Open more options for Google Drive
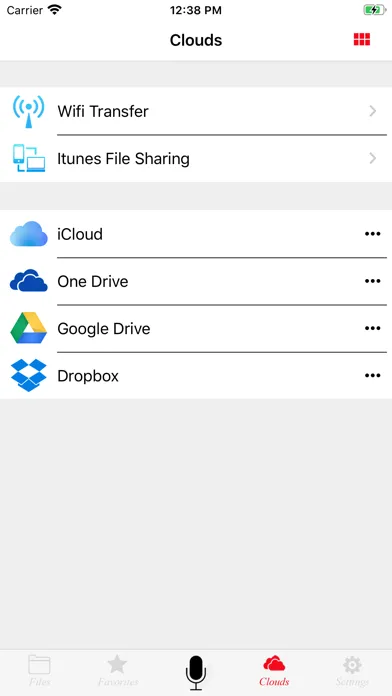This screenshot has width=392, height=696. pyautogui.click(x=372, y=328)
